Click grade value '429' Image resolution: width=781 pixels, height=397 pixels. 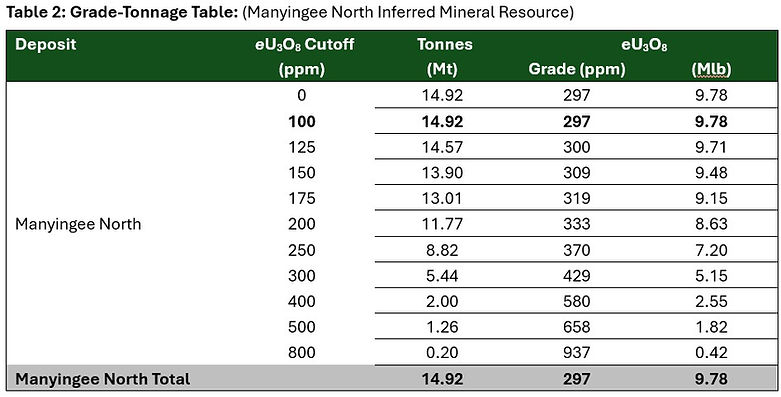pos(577,276)
